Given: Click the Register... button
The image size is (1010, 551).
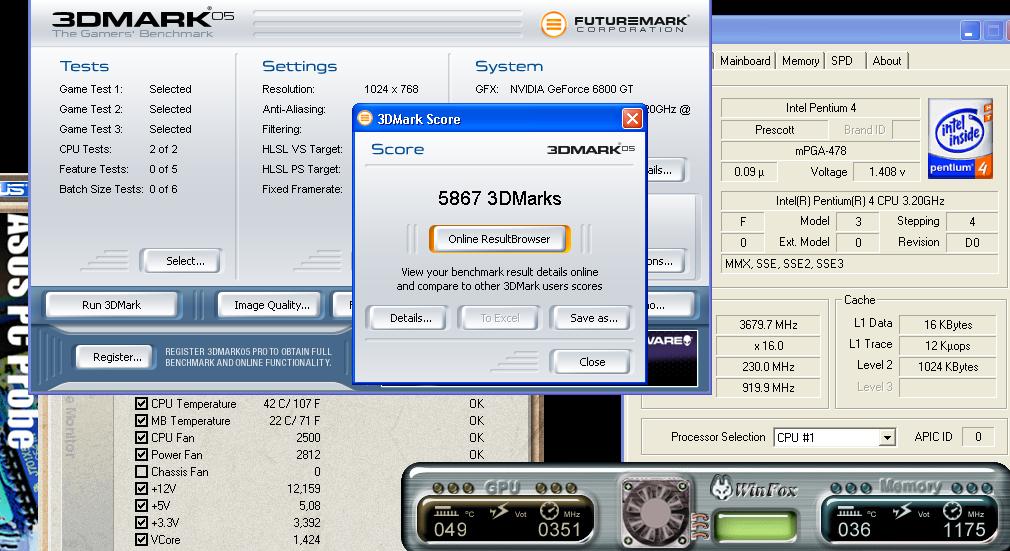Looking at the screenshot, I should click(x=117, y=357).
